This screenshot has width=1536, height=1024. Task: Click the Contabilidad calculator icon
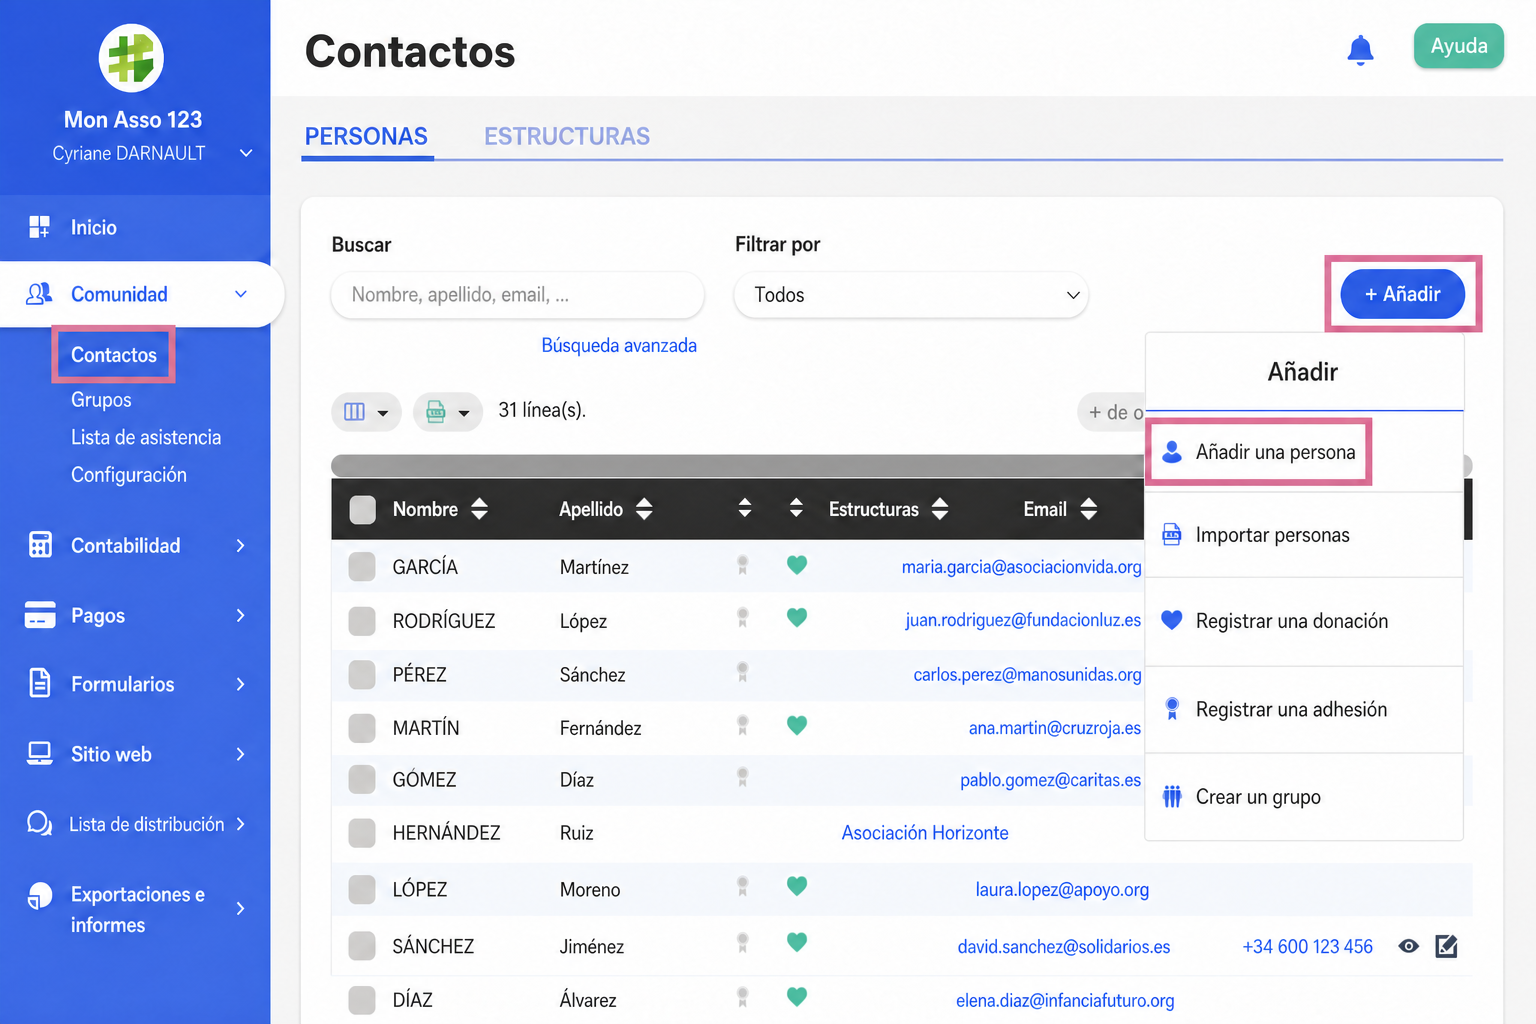pos(40,545)
